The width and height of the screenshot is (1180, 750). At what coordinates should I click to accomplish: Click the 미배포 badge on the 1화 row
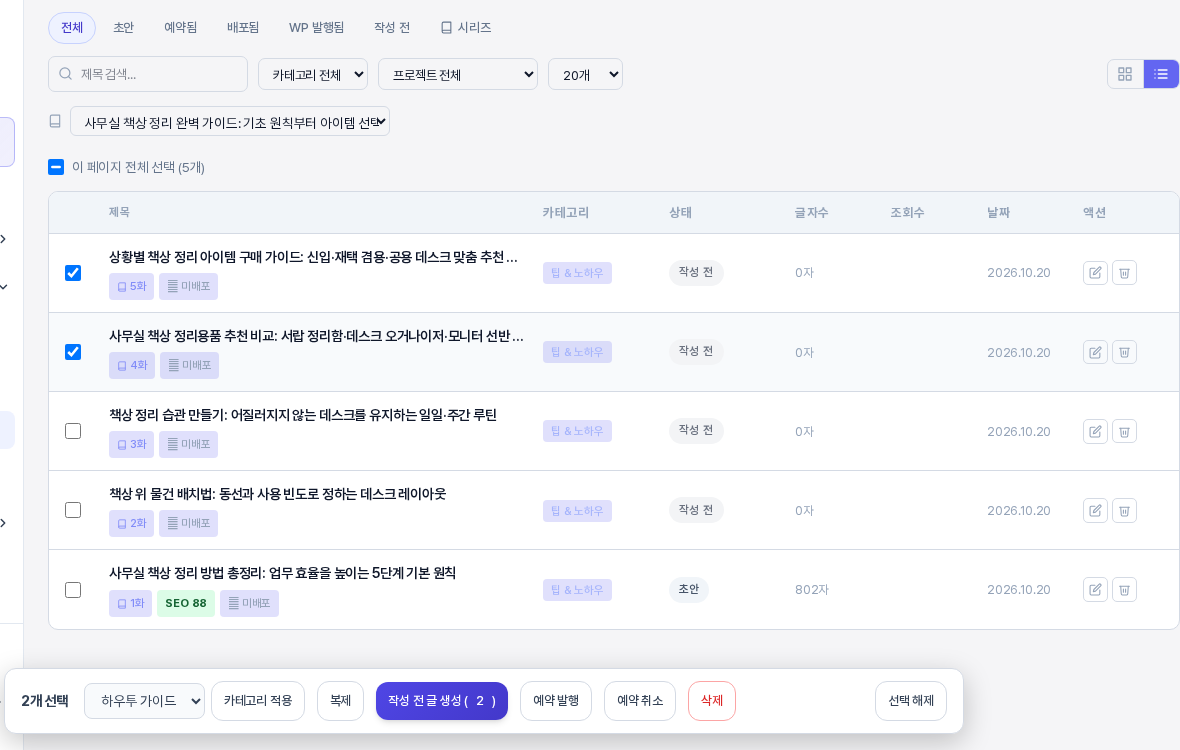249,603
